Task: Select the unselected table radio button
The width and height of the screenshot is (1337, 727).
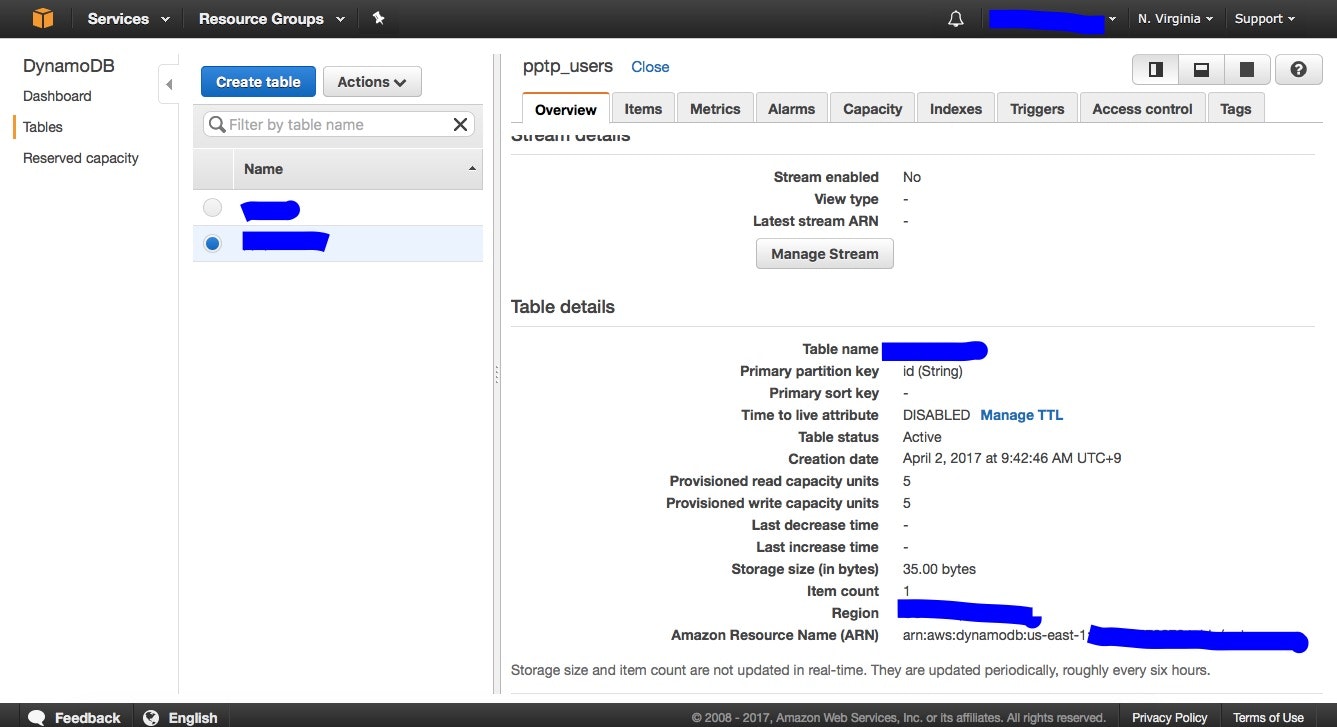Action: coord(212,208)
